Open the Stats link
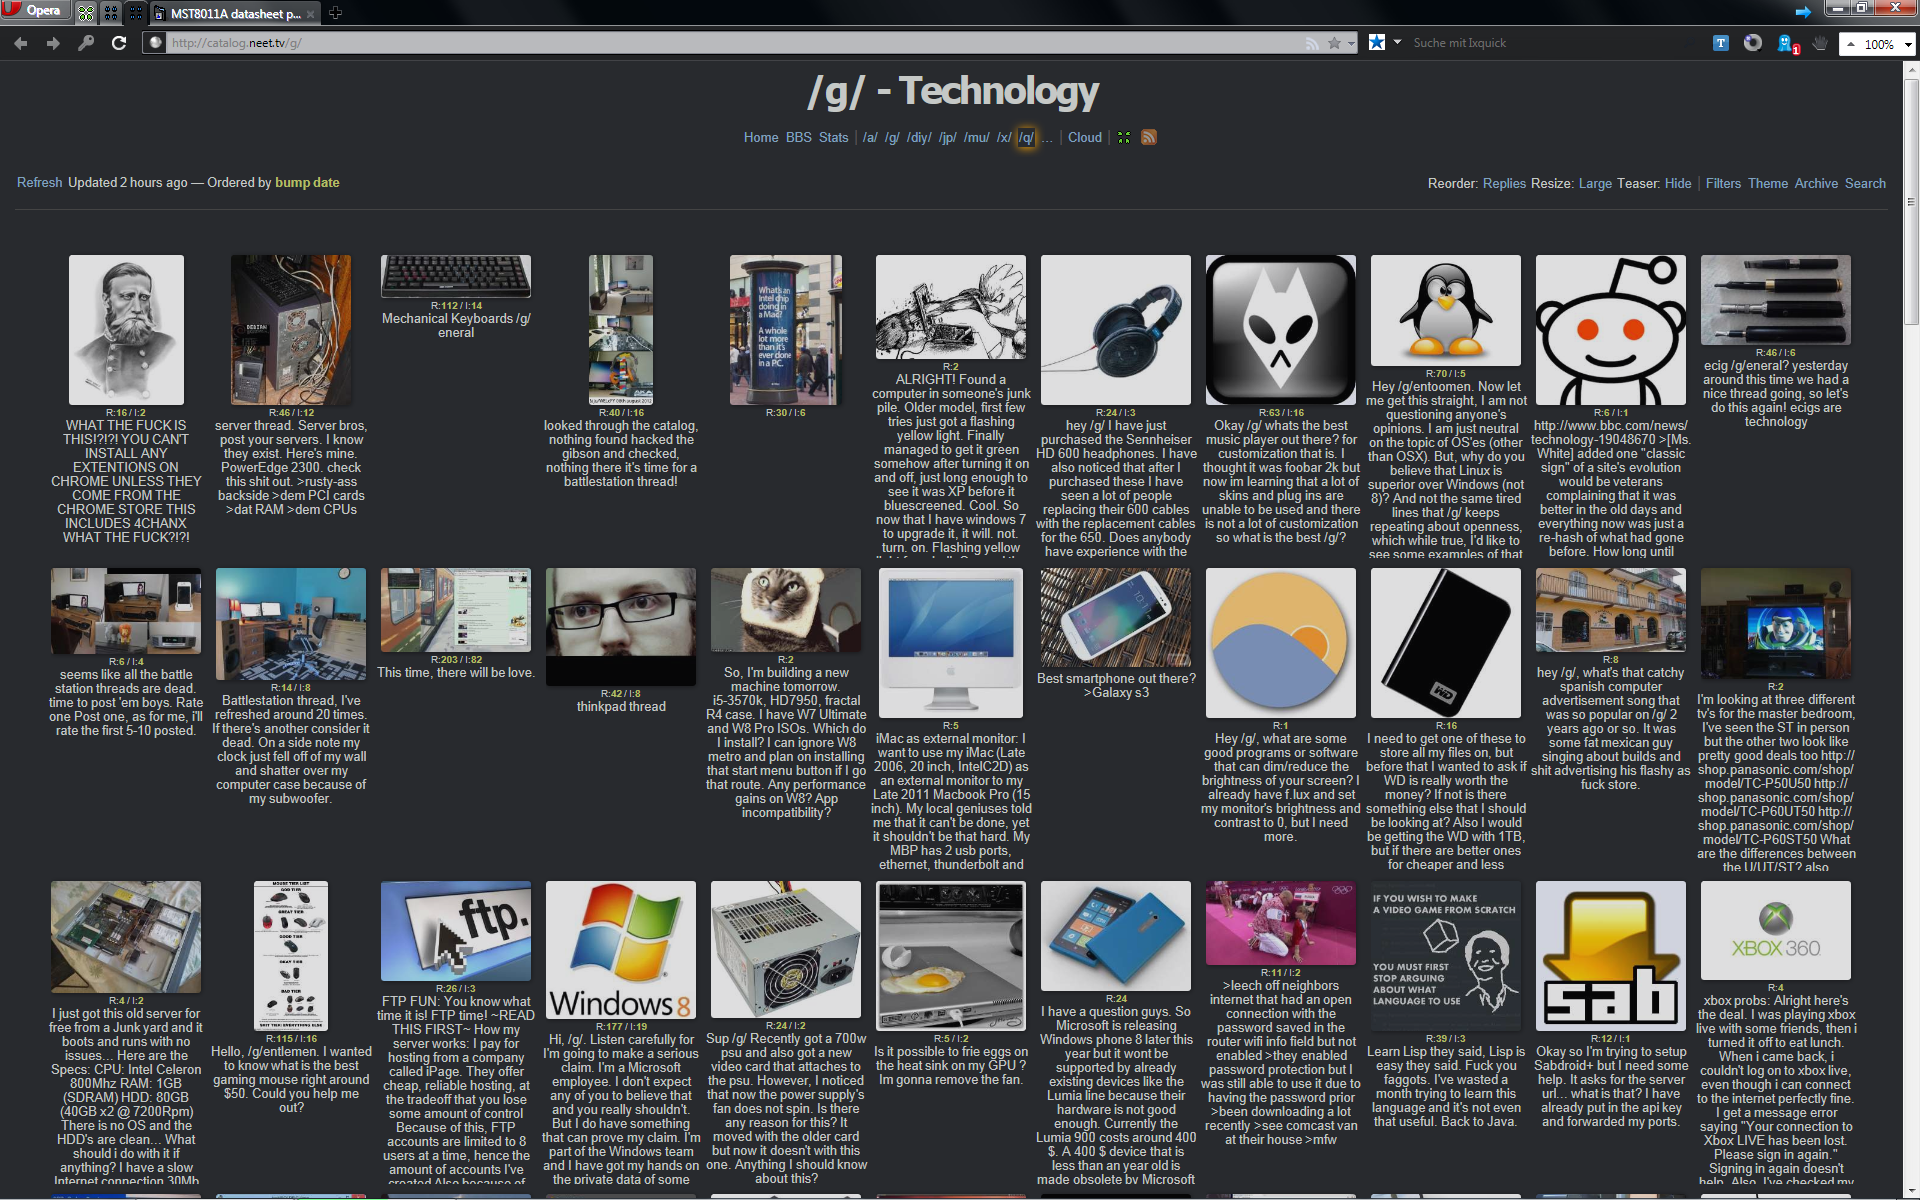The width and height of the screenshot is (1920, 1200). coord(833,138)
